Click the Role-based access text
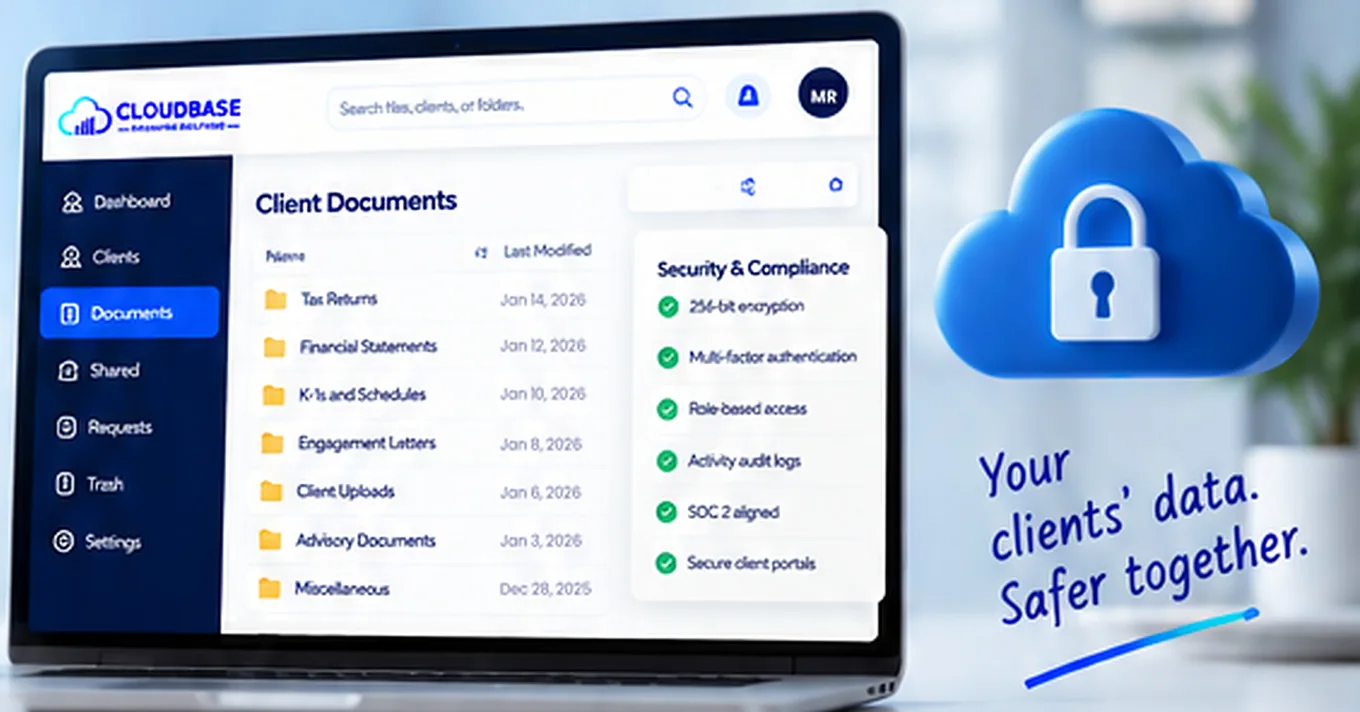1360x712 pixels. [x=748, y=409]
